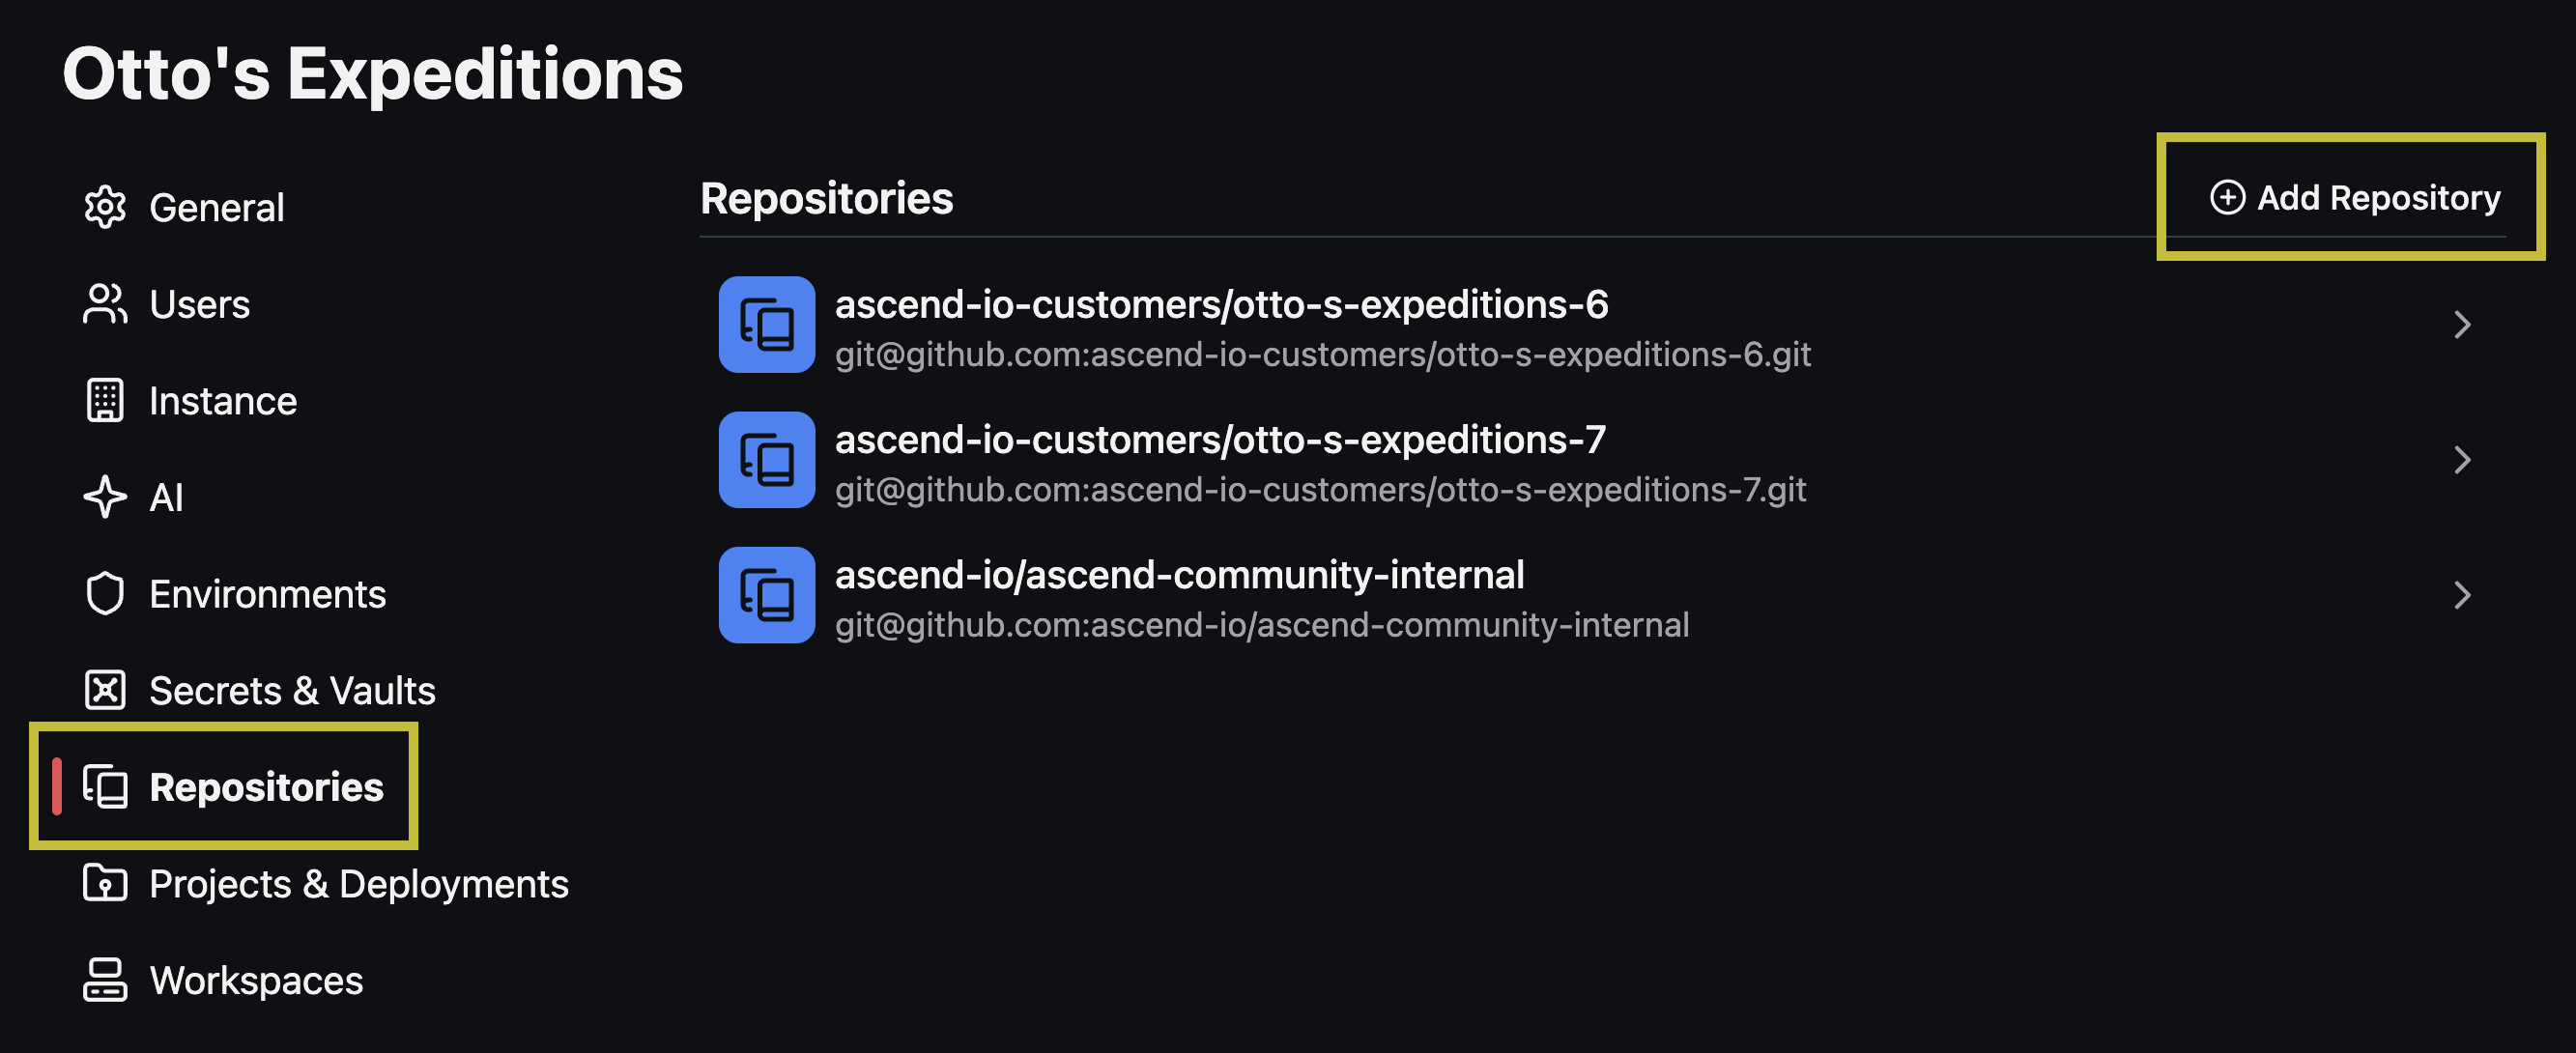Open the Repositories sidebar menu item
Viewport: 2576px width, 1053px height.
[232, 787]
